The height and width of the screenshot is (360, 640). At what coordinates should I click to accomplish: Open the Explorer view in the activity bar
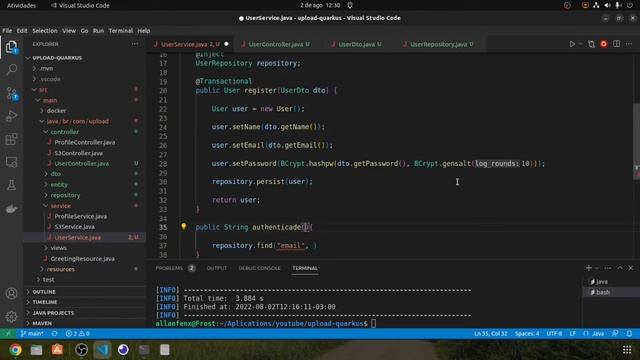pos(11,47)
